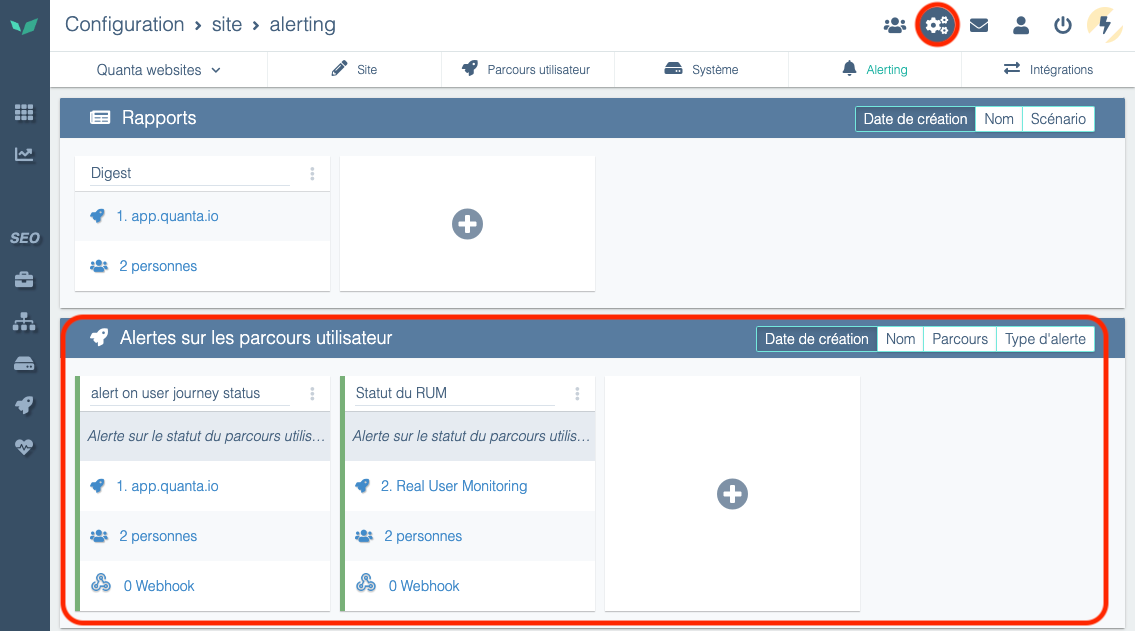1135x631 pixels.
Task: Switch to the Système tab
Action: click(x=701, y=69)
